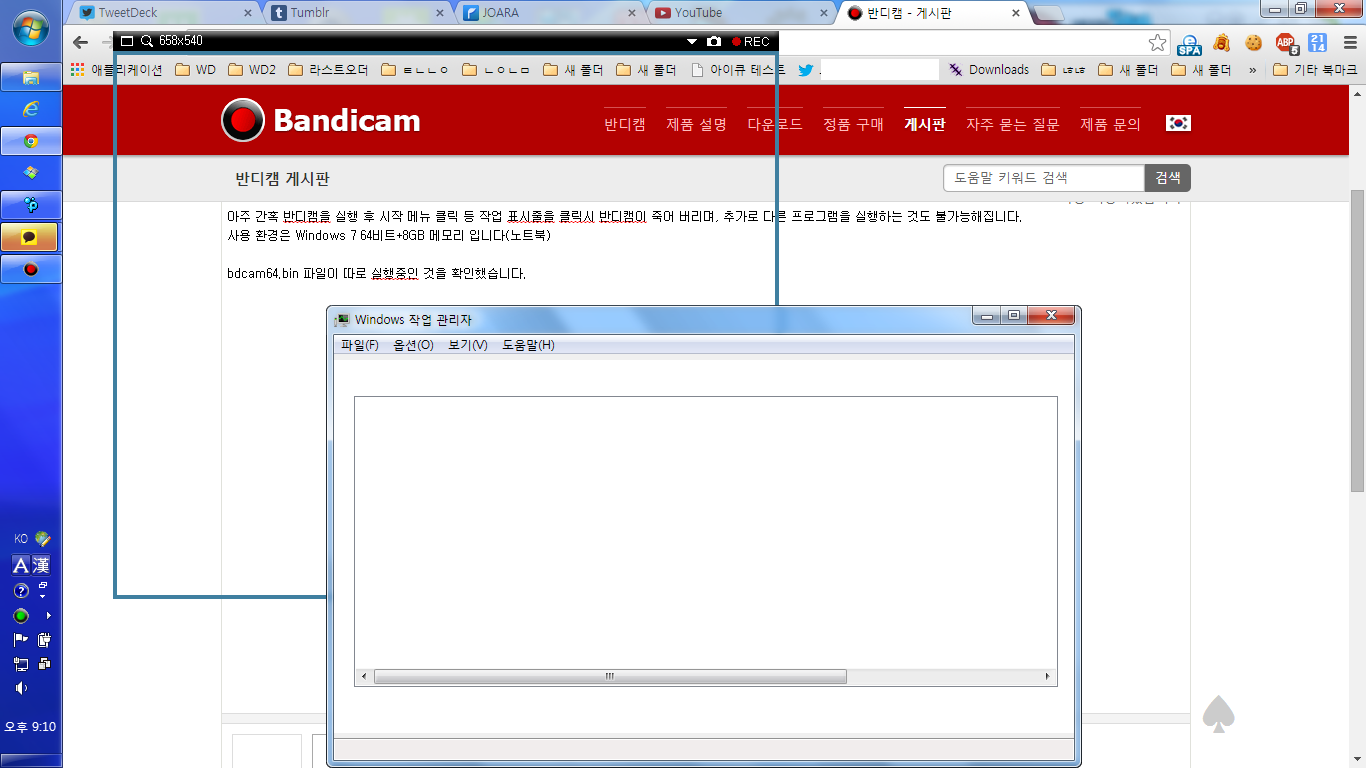Open the 제품 문의 nav item
This screenshot has width=1366, height=768.
1110,125
